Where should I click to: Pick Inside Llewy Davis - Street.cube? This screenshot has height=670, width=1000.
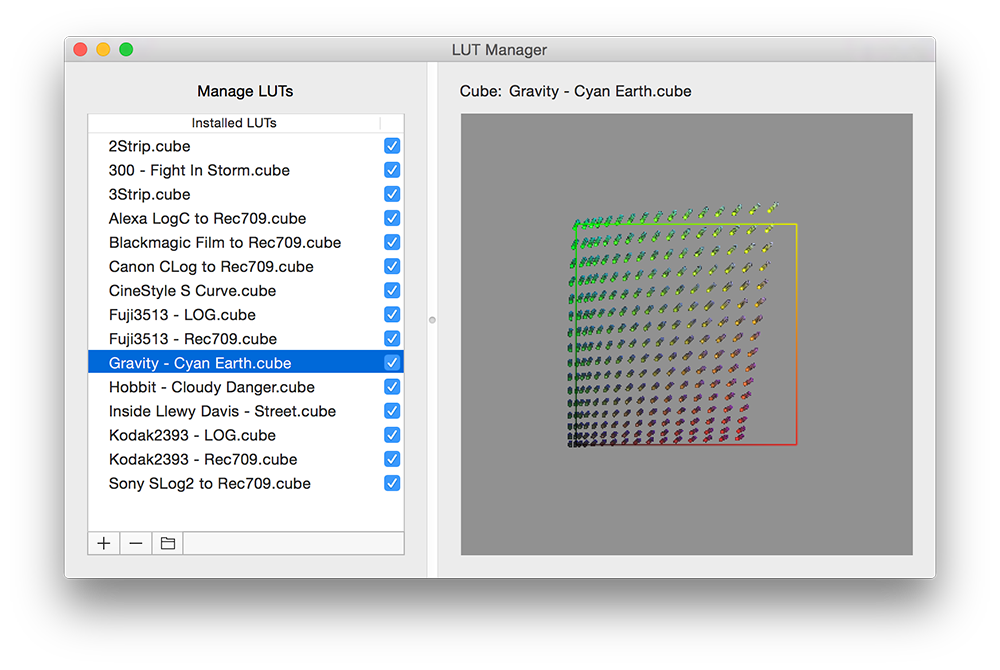pyautogui.click(x=222, y=411)
